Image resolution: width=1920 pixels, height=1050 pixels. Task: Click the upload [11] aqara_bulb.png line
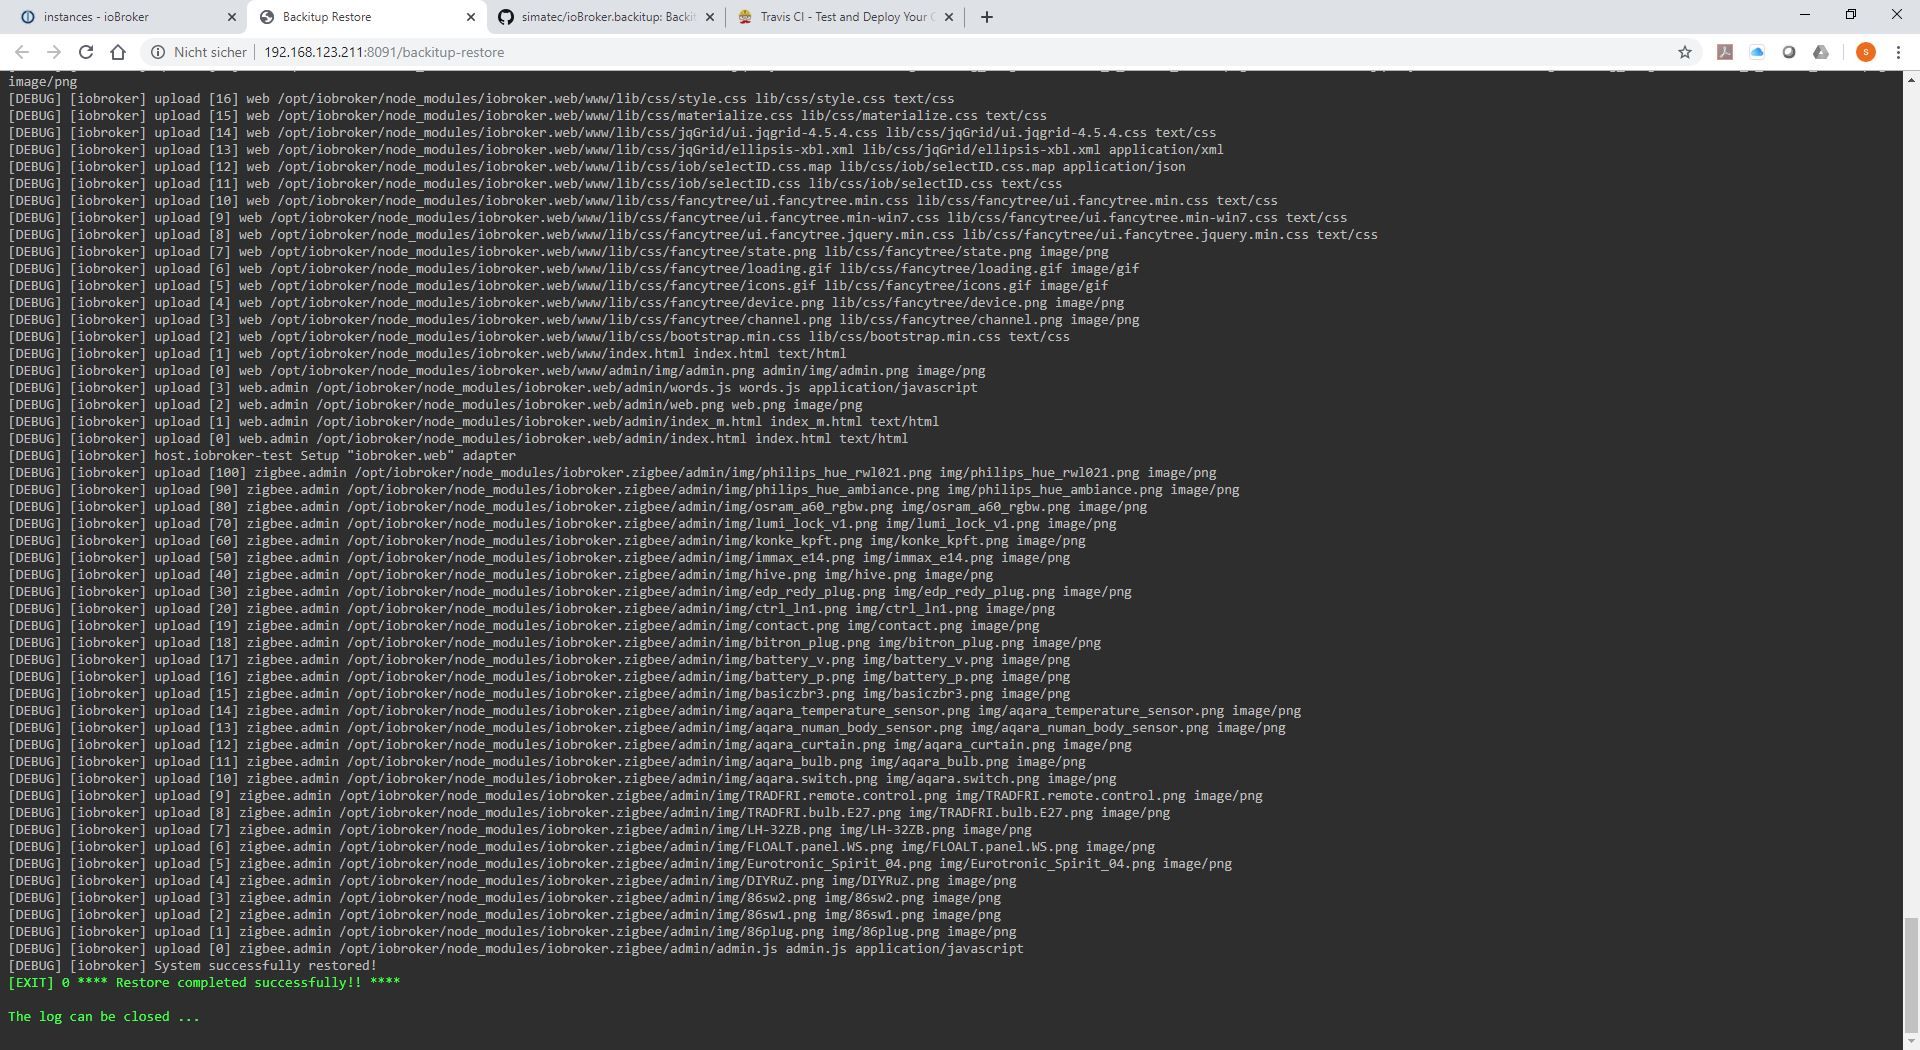[547, 761]
